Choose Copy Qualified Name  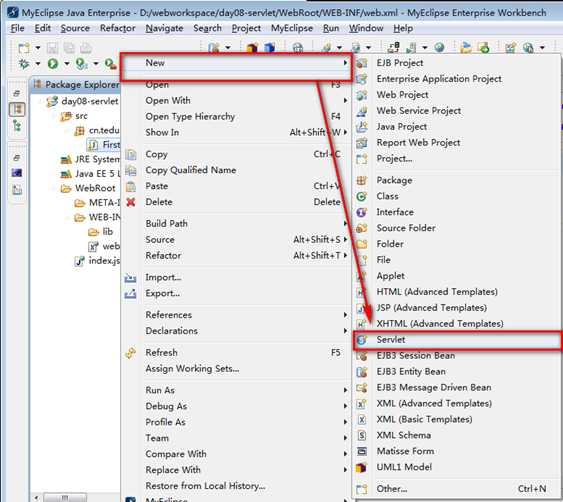(x=236, y=170)
